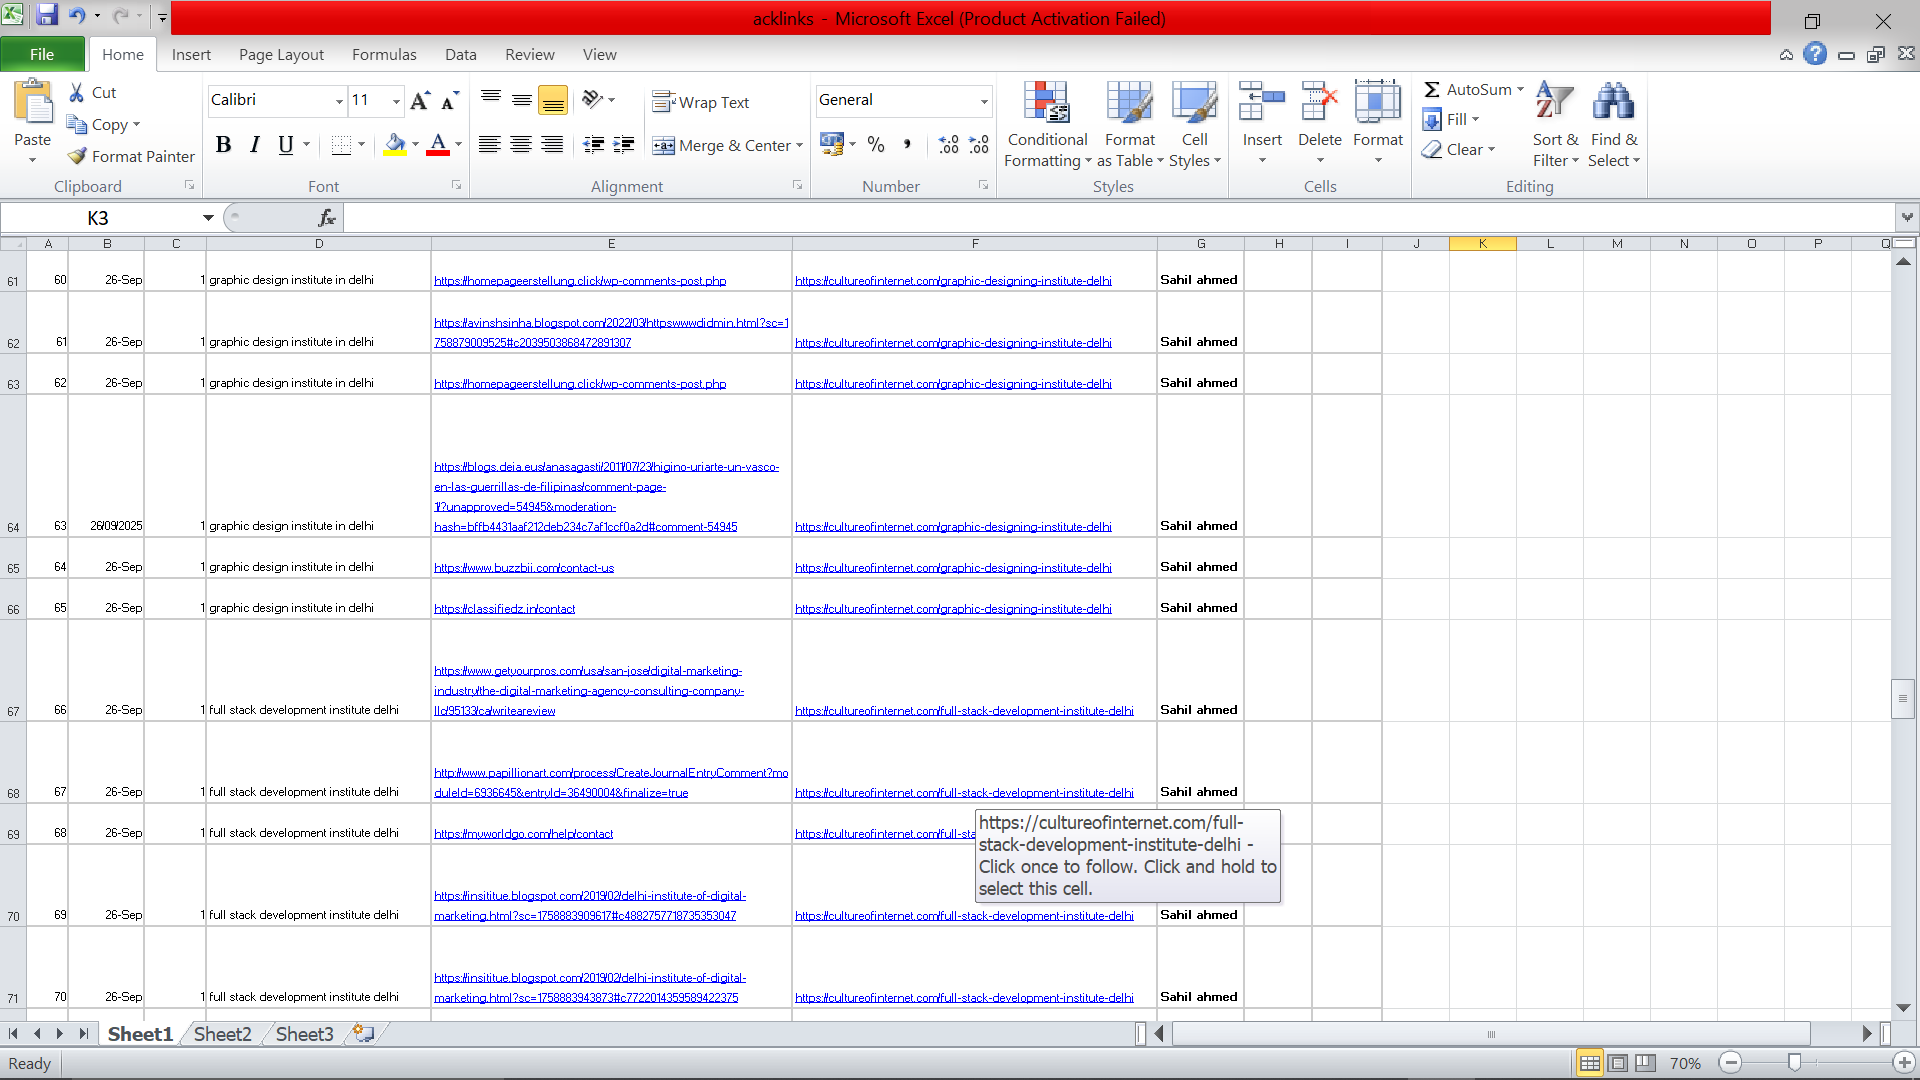Click the Increase Decimal icon
The height and width of the screenshot is (1080, 1920).
tap(948, 145)
